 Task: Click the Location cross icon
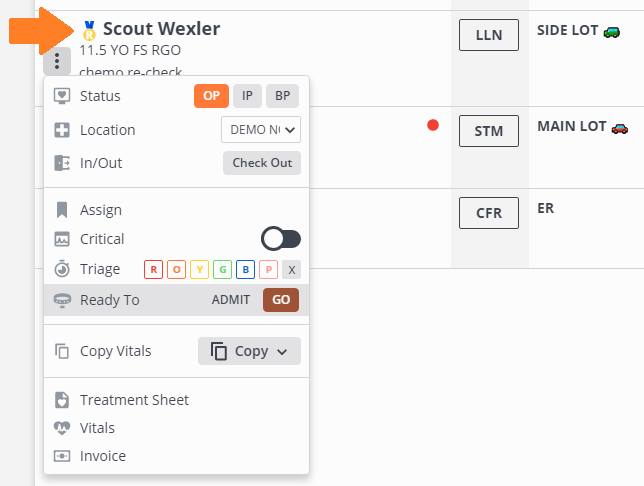[62, 130]
